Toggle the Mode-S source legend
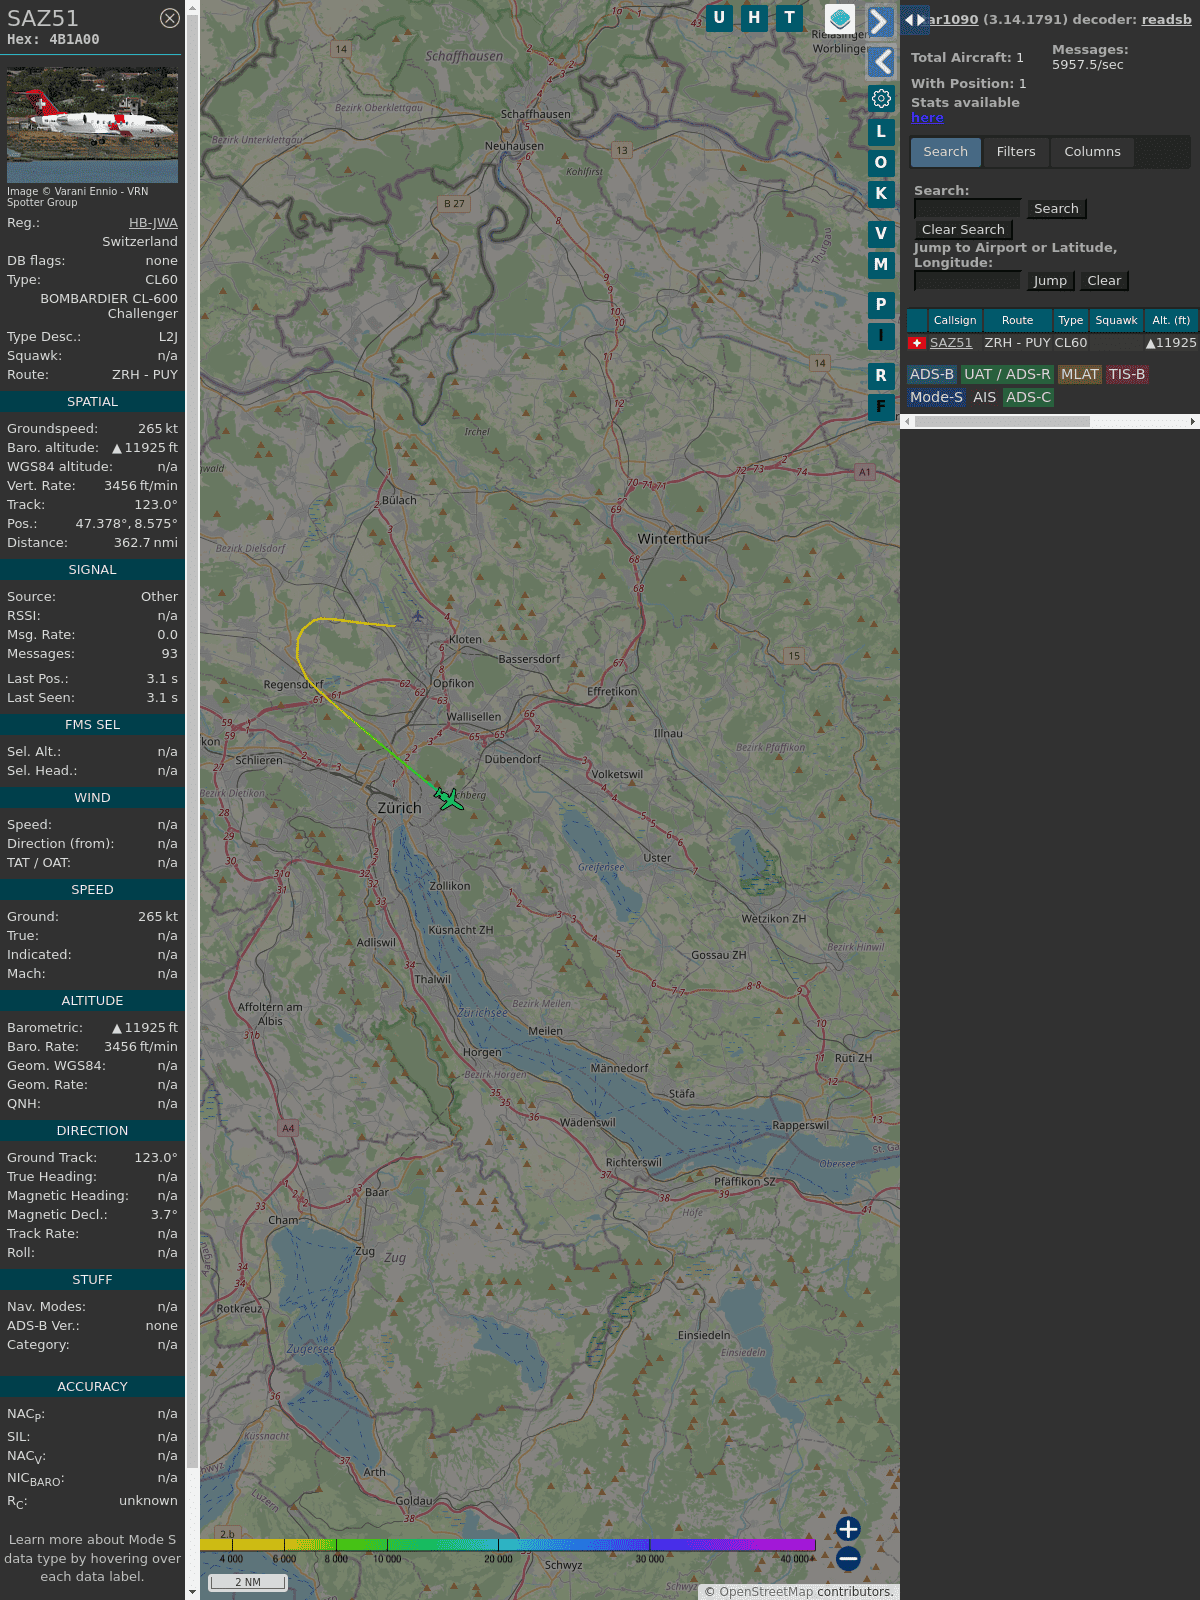The height and width of the screenshot is (1600, 1200). point(936,397)
